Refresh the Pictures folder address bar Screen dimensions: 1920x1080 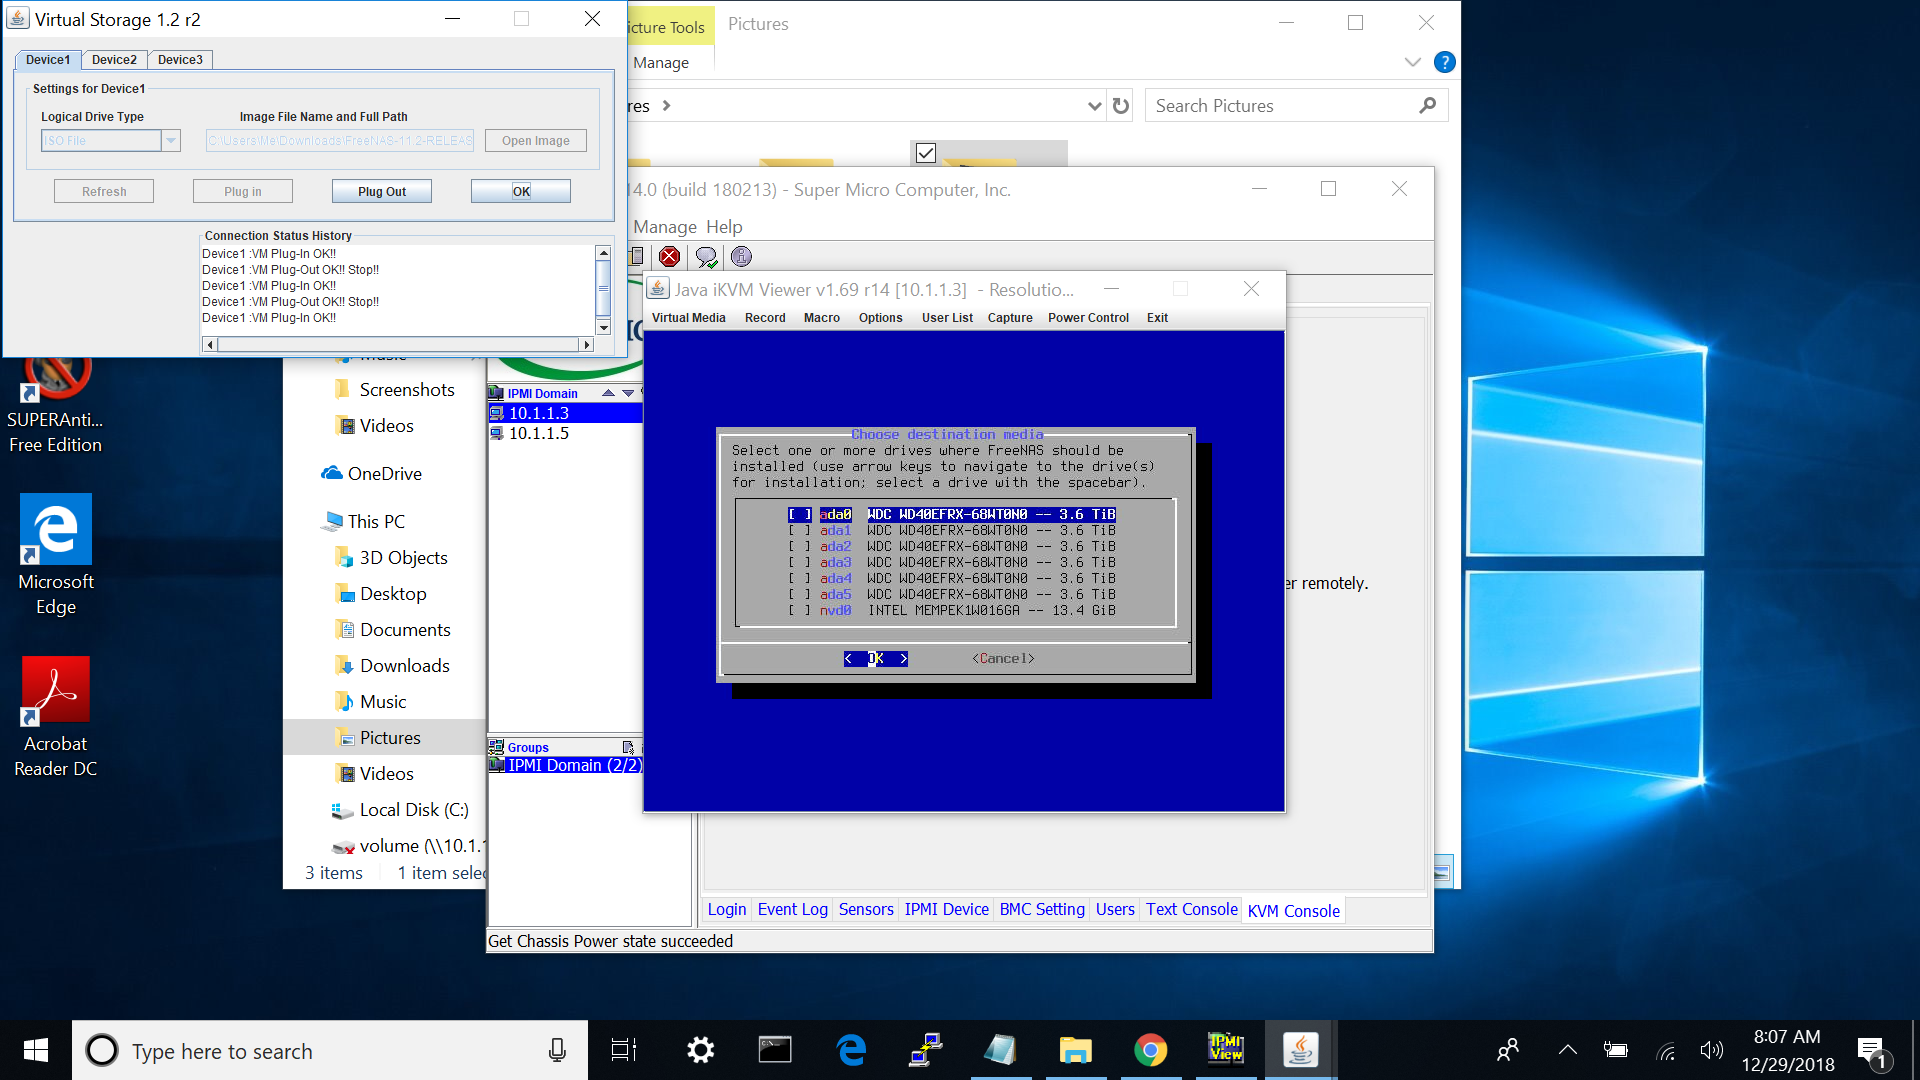[x=1121, y=106]
